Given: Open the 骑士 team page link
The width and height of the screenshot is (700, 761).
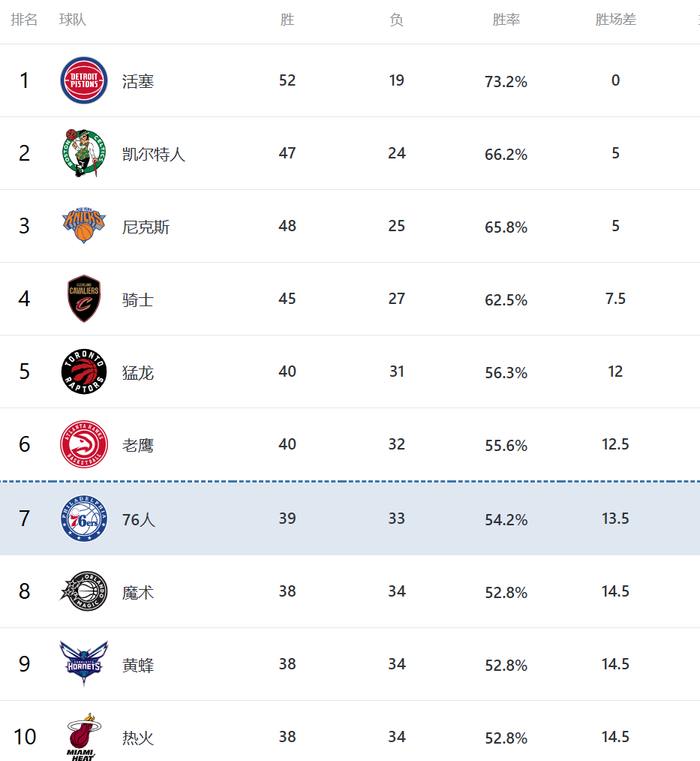Looking at the screenshot, I should tap(138, 300).
